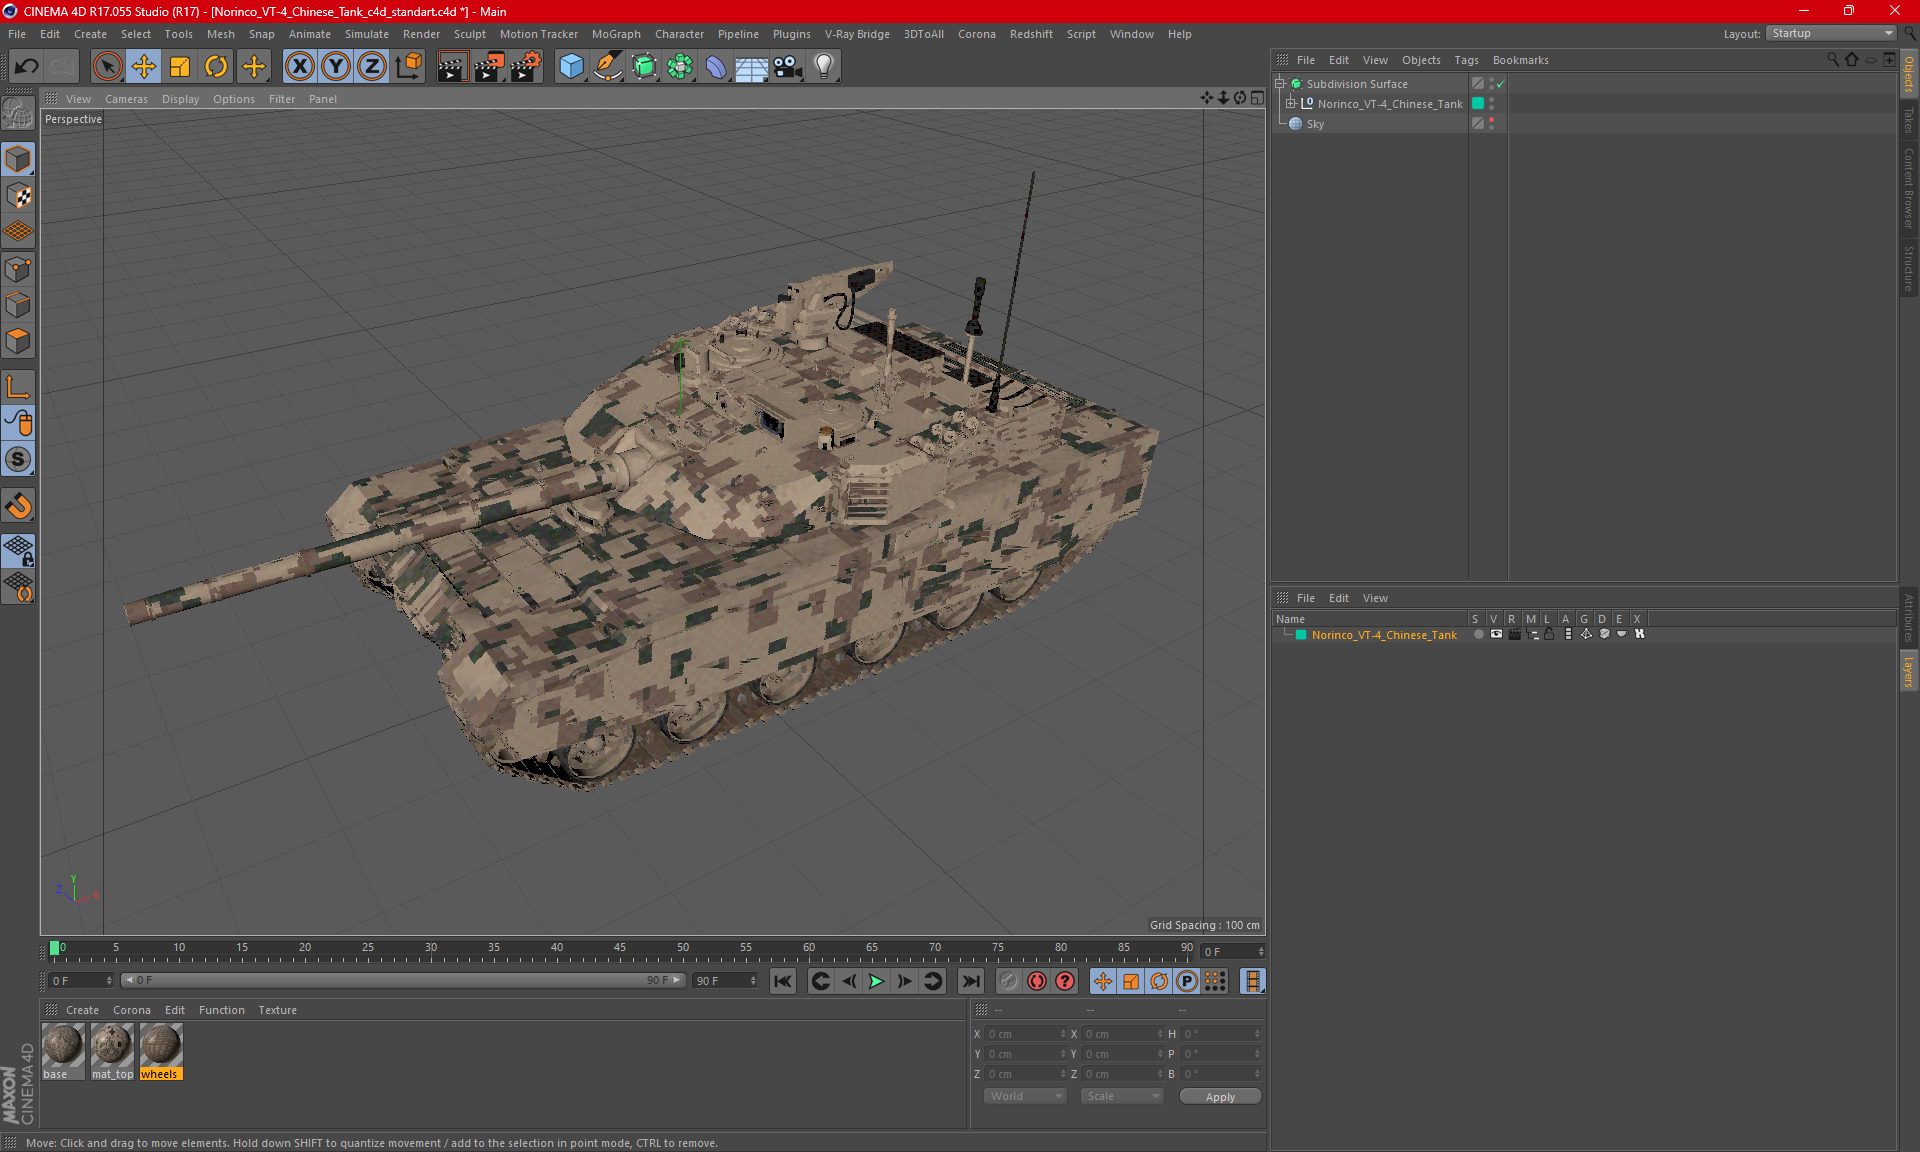Open the viewport Cameras menu
Viewport: 1920px width, 1152px height.
click(126, 99)
